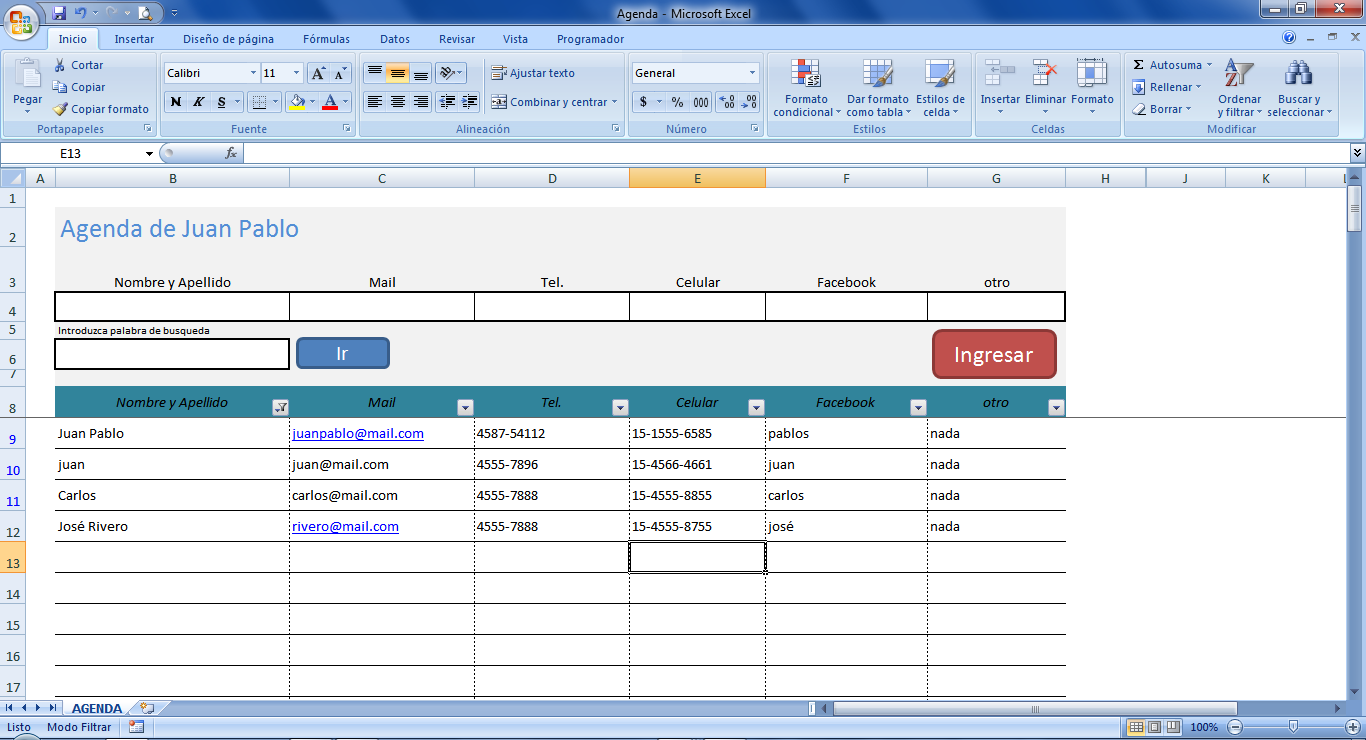The height and width of the screenshot is (740, 1366).
Task: Select Normal view in status bar
Action: point(1137,727)
